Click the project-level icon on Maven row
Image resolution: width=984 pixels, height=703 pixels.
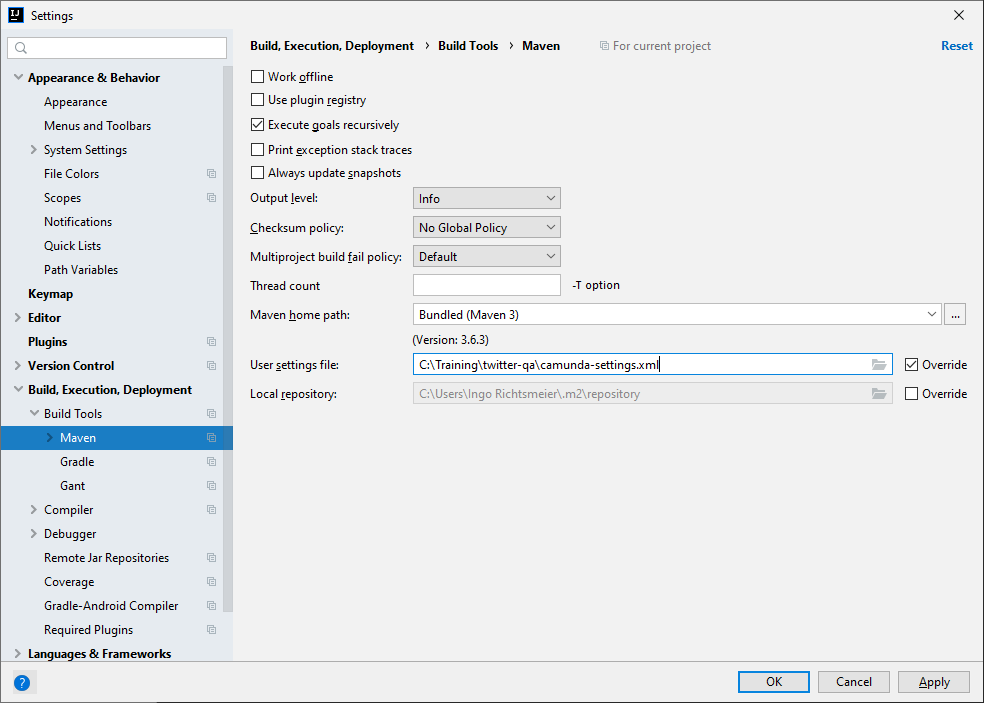[x=211, y=437]
